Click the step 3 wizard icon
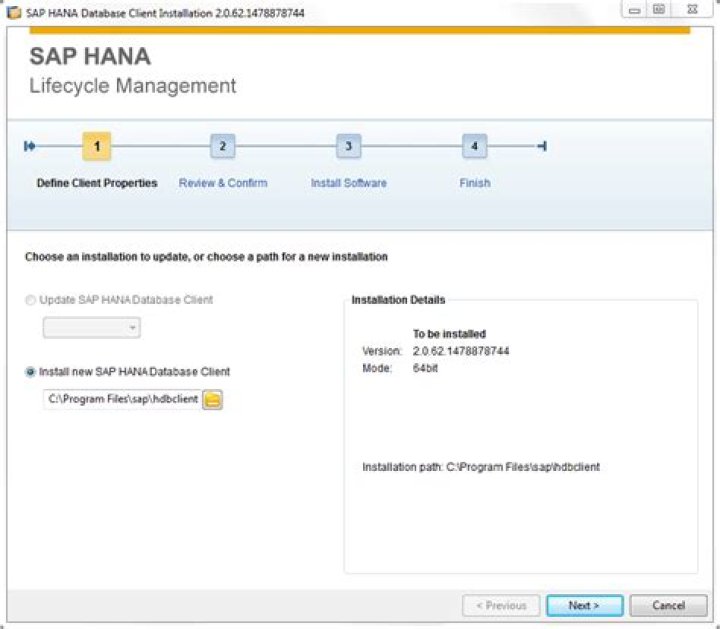 pos(348,146)
